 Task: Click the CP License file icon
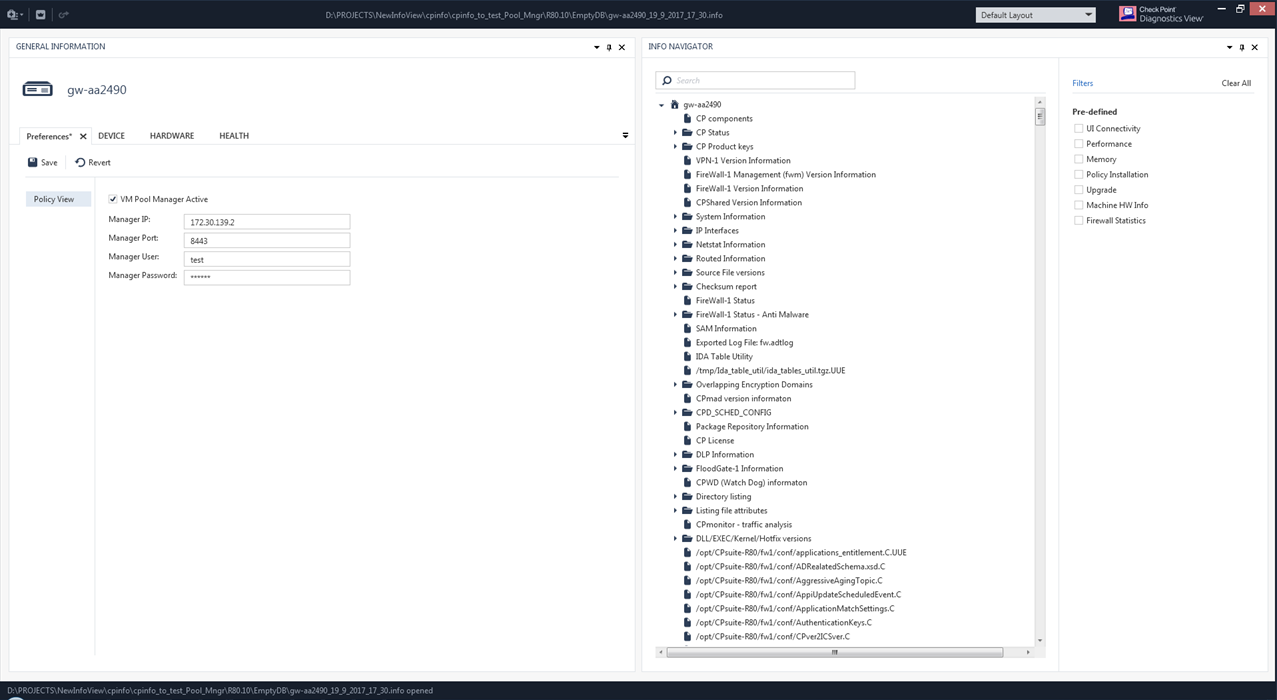tap(687, 441)
